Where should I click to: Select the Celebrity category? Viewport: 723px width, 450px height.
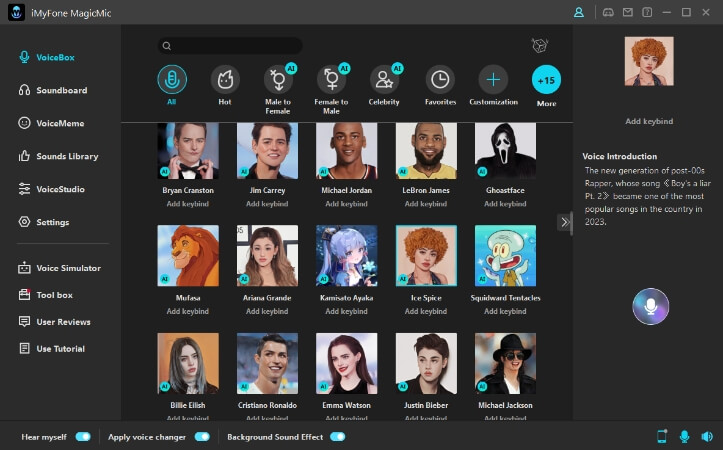pos(385,80)
